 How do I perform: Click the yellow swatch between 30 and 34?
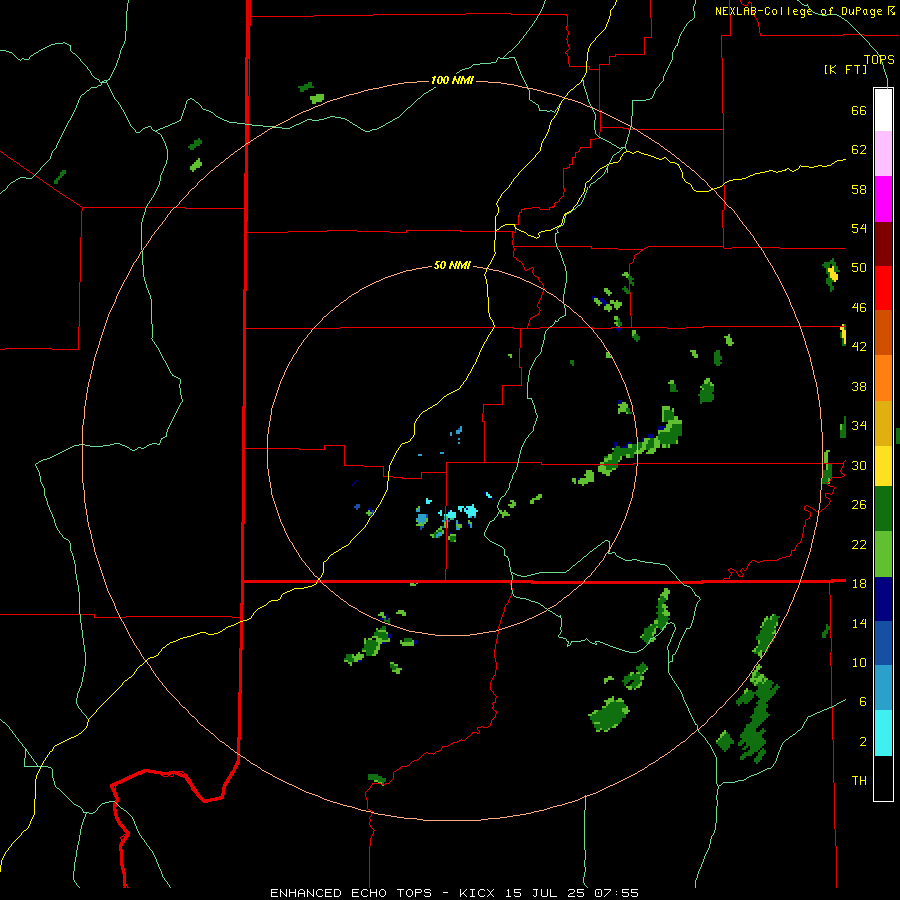pyautogui.click(x=883, y=465)
